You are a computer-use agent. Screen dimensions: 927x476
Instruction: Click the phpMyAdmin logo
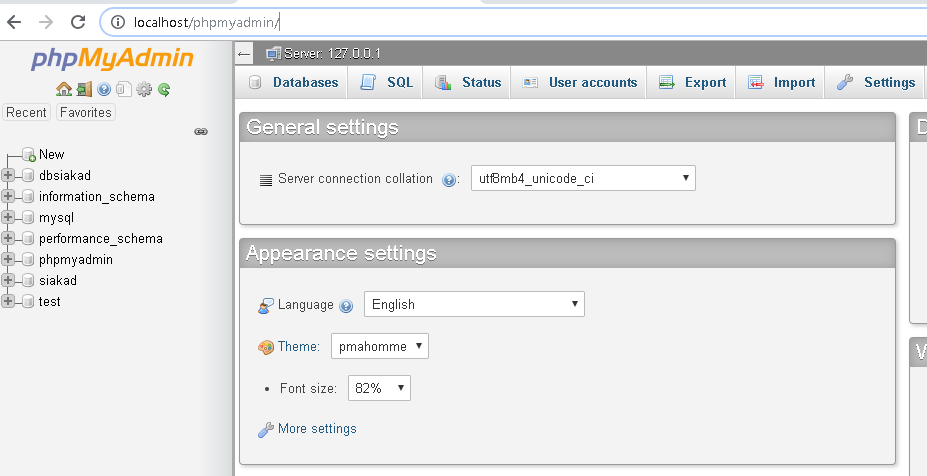[112, 59]
